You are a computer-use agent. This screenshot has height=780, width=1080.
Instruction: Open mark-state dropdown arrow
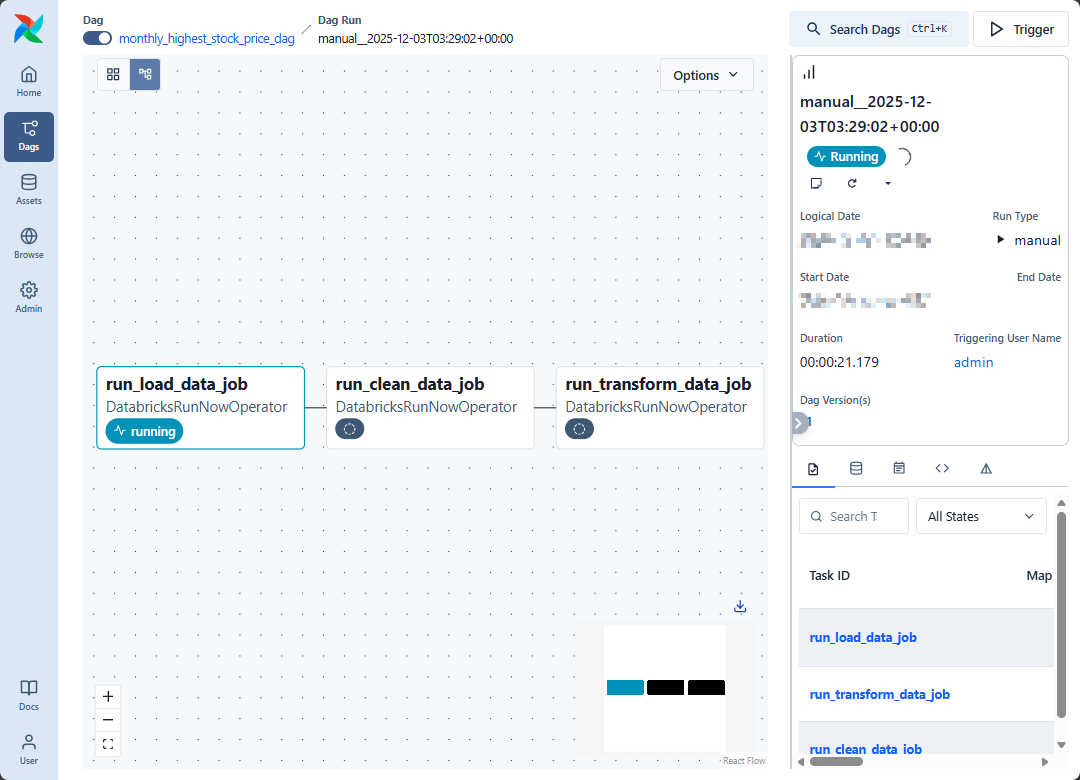point(888,183)
